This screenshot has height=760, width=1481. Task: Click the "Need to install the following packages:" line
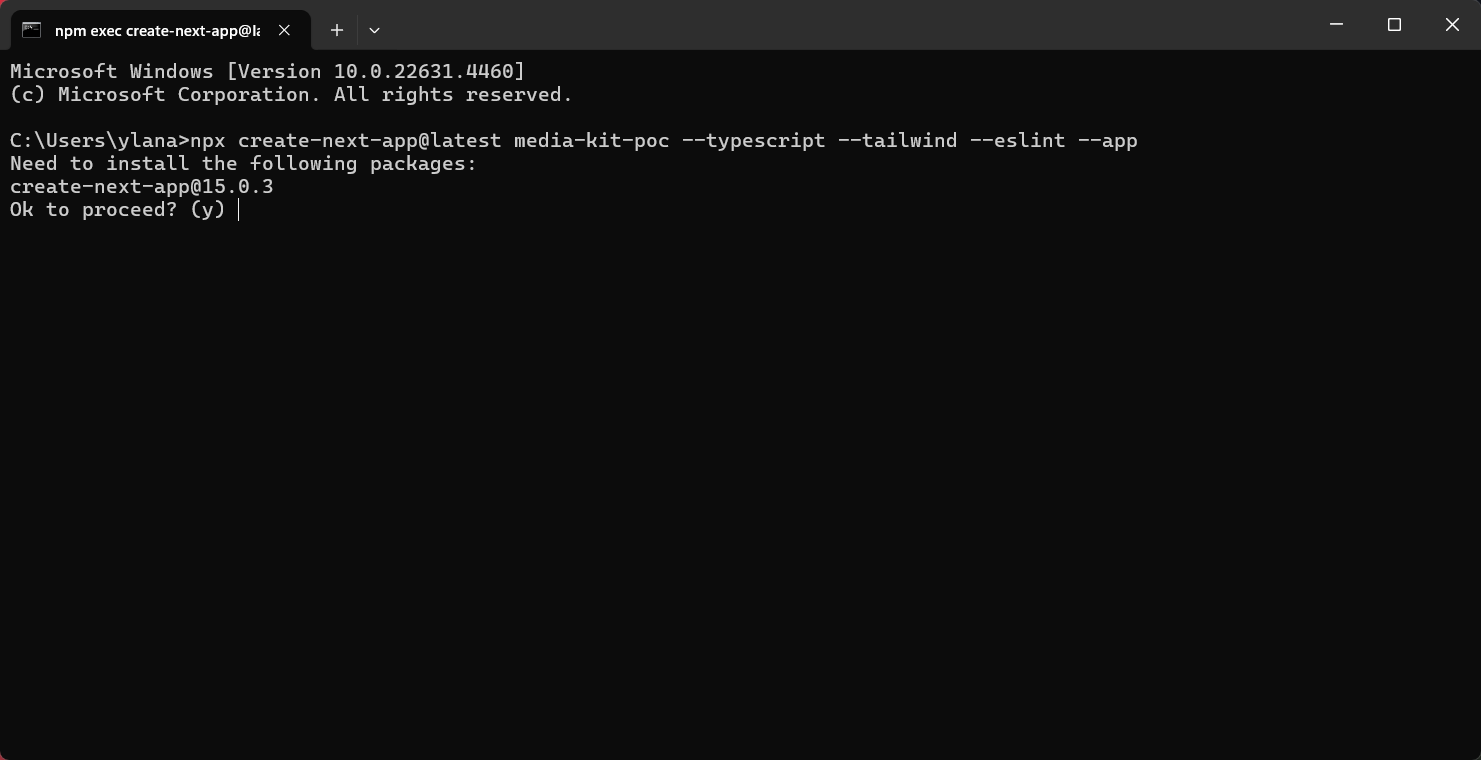(x=244, y=164)
